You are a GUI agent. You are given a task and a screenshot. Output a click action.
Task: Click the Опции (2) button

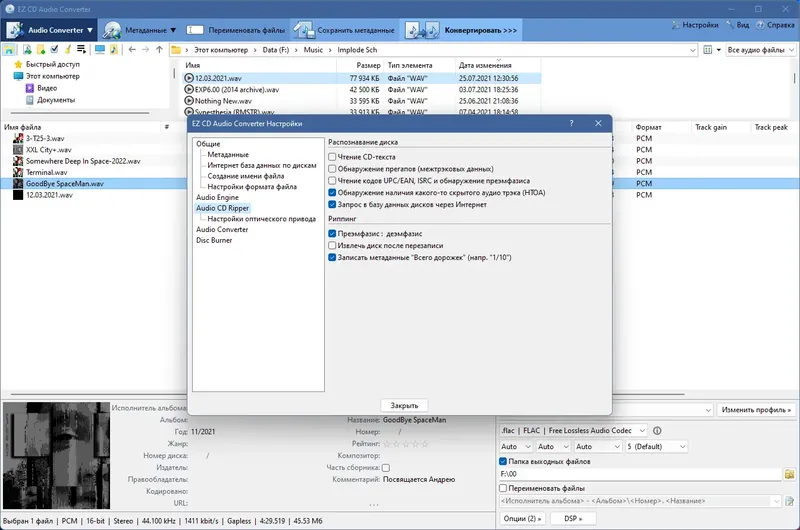[x=522, y=518]
